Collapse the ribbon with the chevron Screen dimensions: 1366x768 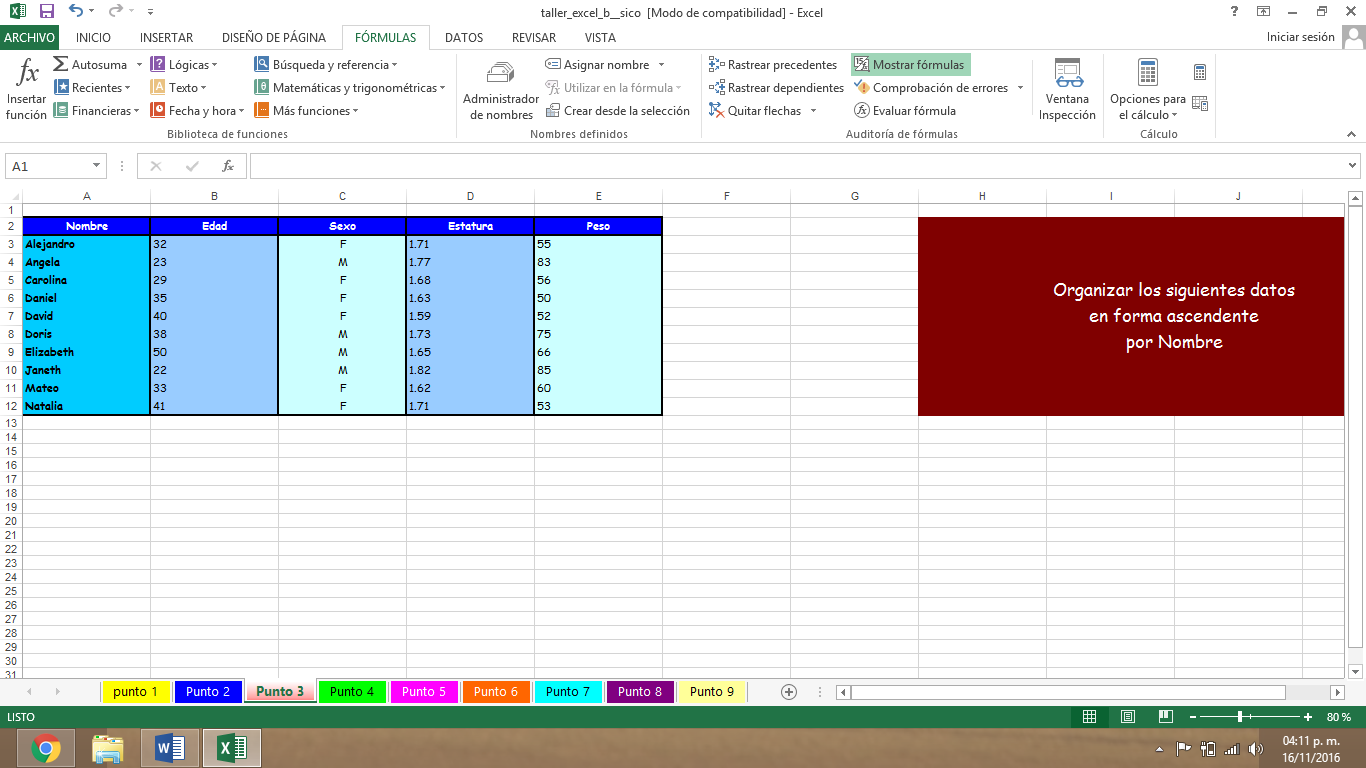pyautogui.click(x=1352, y=133)
